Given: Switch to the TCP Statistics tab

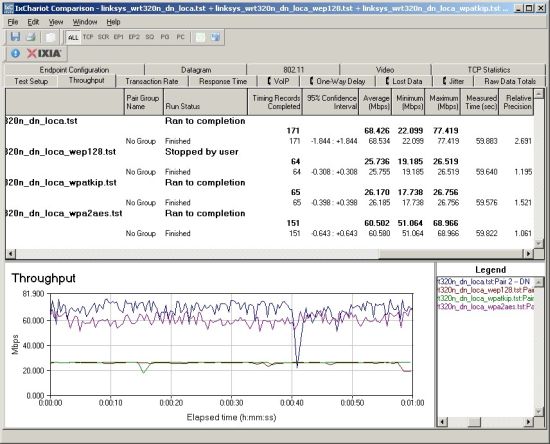Looking at the screenshot, I should 489,69.
